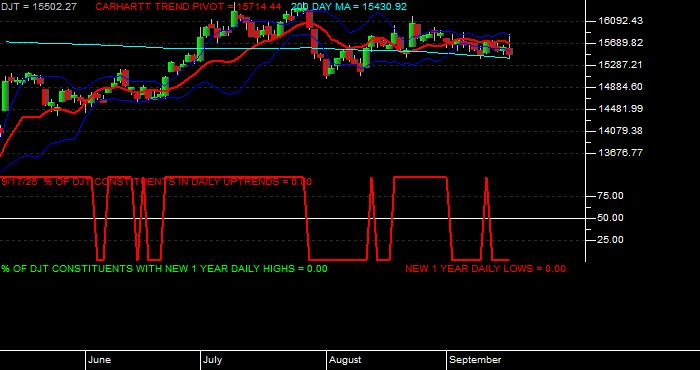Viewport: 700px width, 370px height.
Task: Select the NEW 1 YEAR DAILY LOWS text
Action: [485, 269]
